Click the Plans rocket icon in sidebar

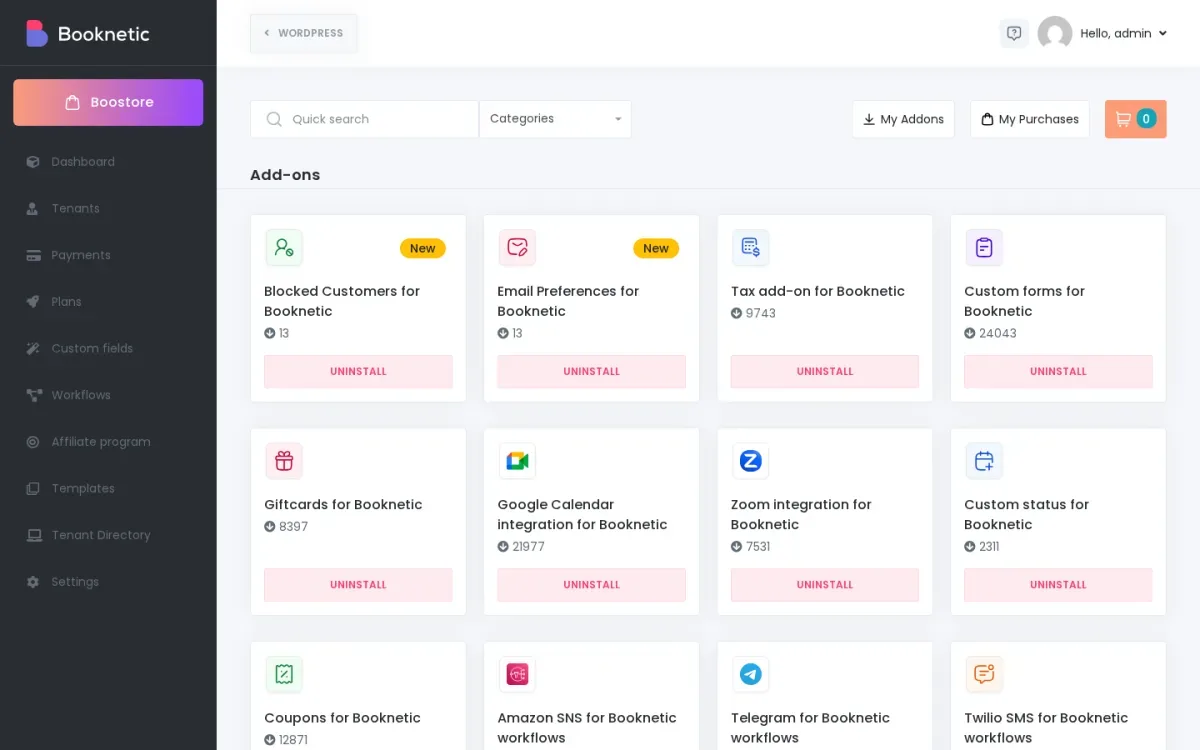pos(33,302)
